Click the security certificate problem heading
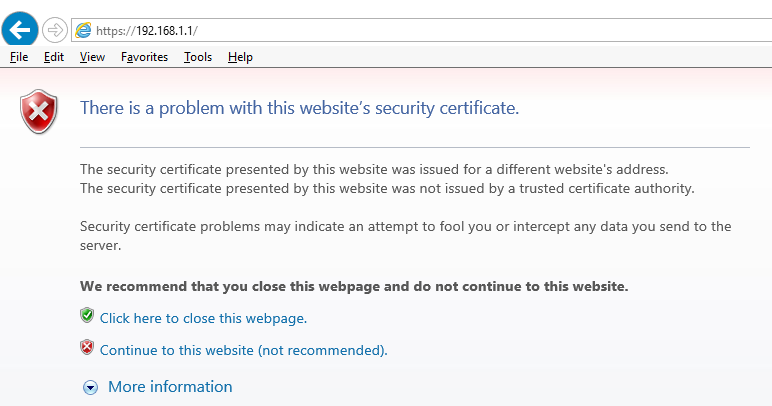Image resolution: width=772 pixels, height=406 pixels. 299,108
